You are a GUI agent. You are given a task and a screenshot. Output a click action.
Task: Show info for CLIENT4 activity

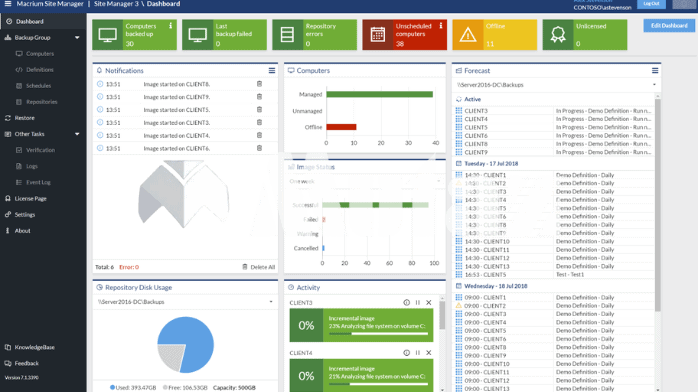406,353
